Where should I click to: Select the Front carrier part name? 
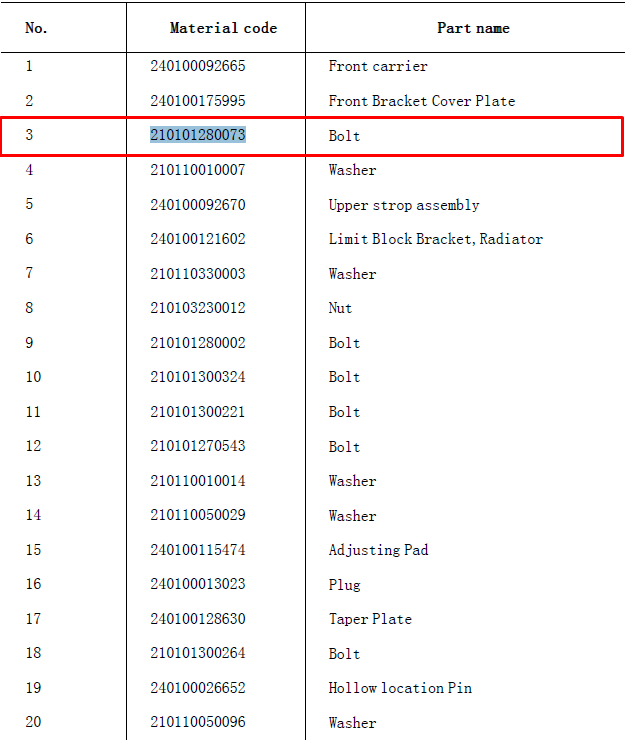point(378,66)
